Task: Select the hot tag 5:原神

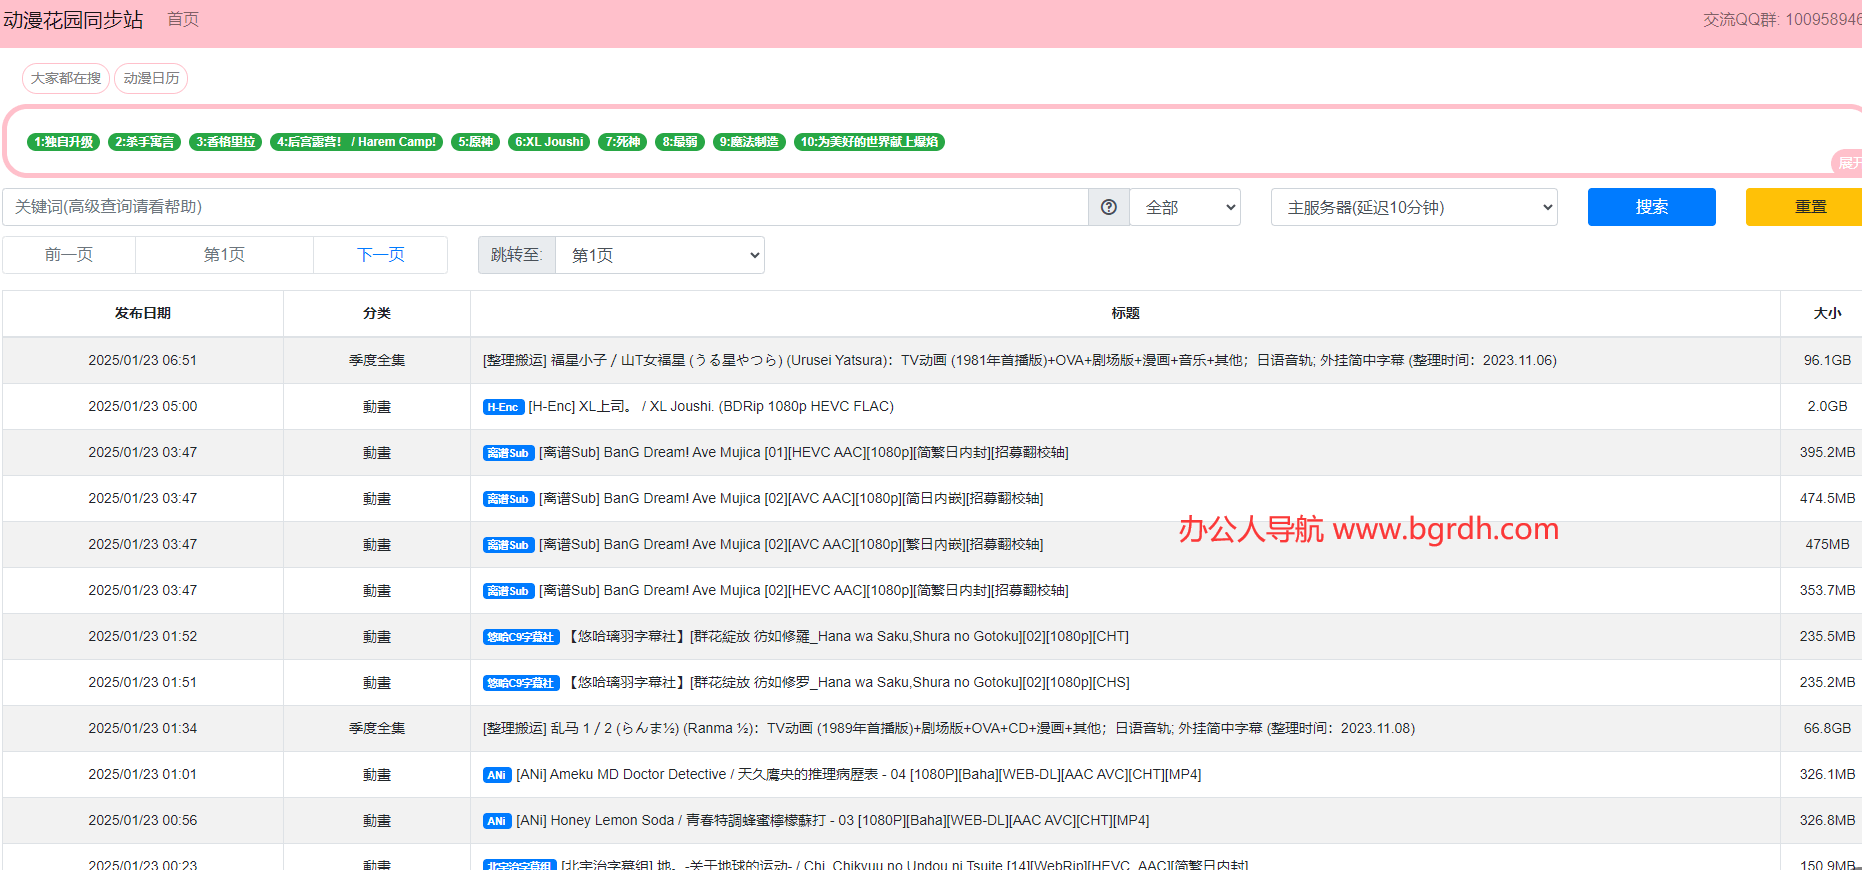Action: (x=475, y=142)
